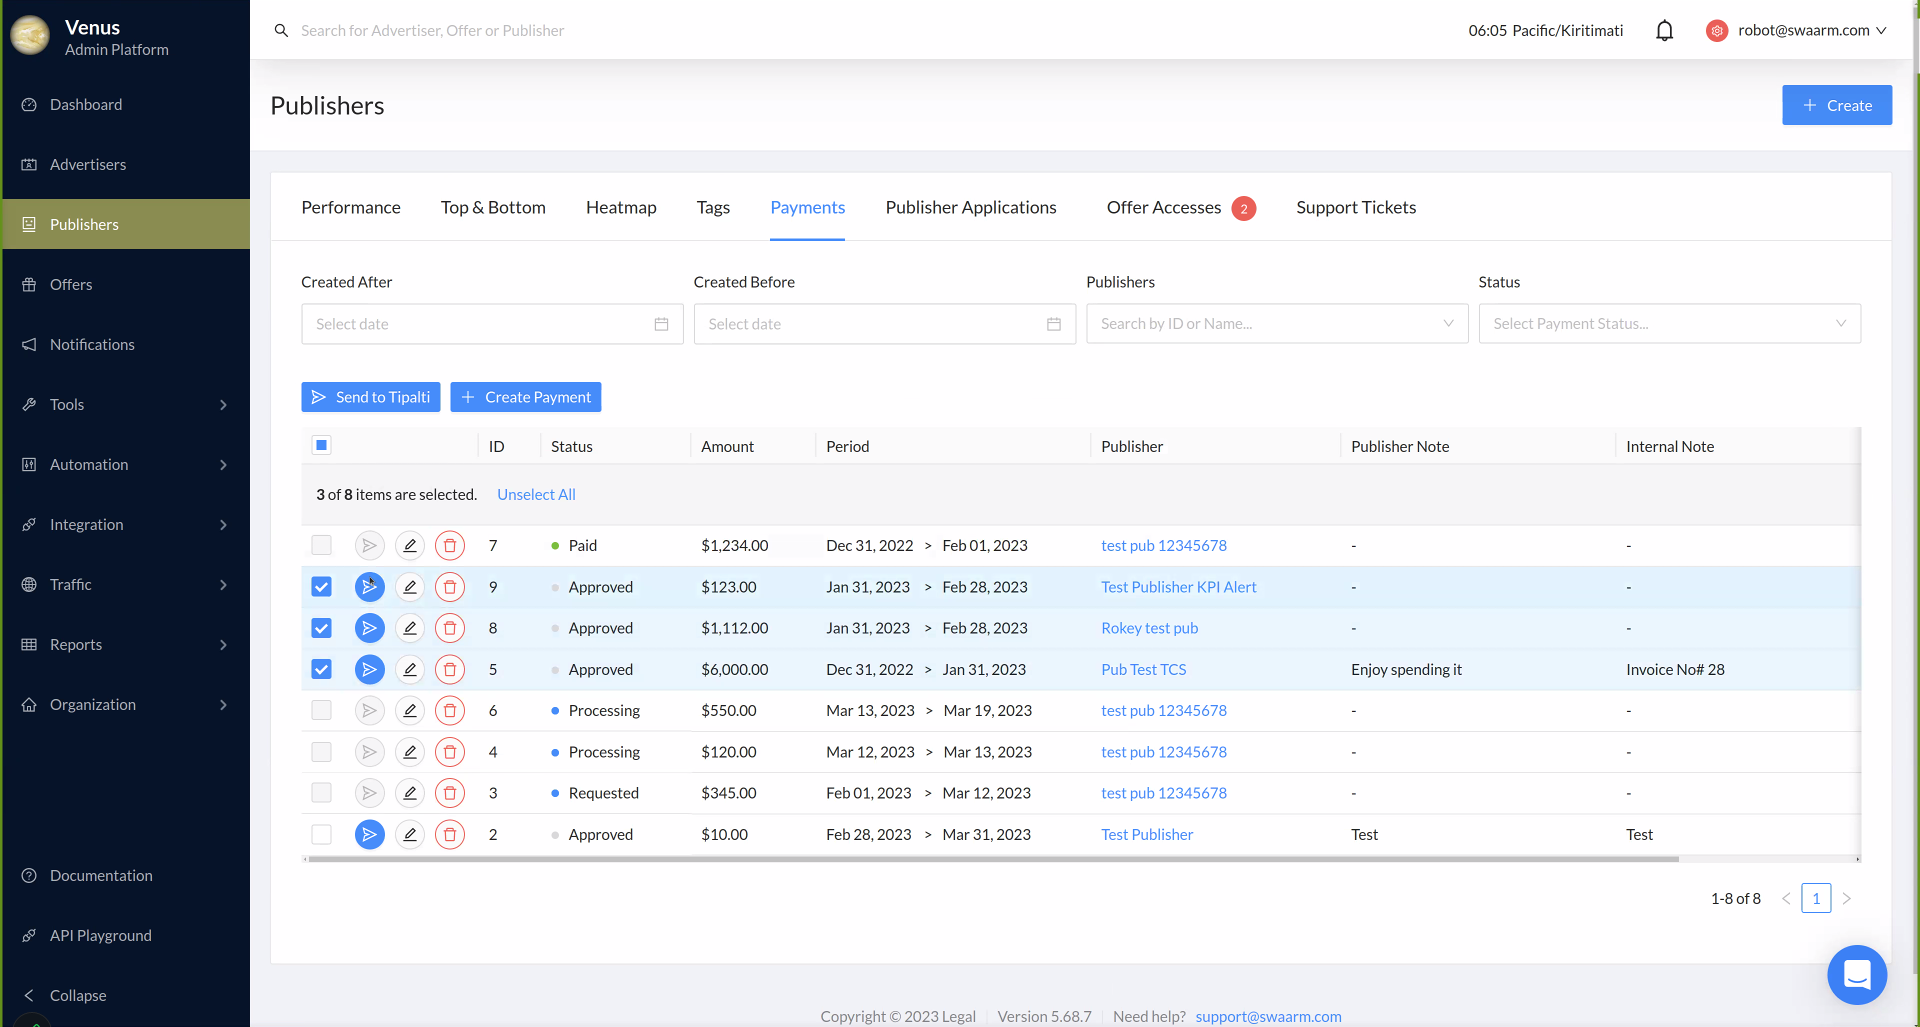Screen dimensions: 1920x1027
Task: Open the Status payment filter dropdown
Action: point(1669,324)
